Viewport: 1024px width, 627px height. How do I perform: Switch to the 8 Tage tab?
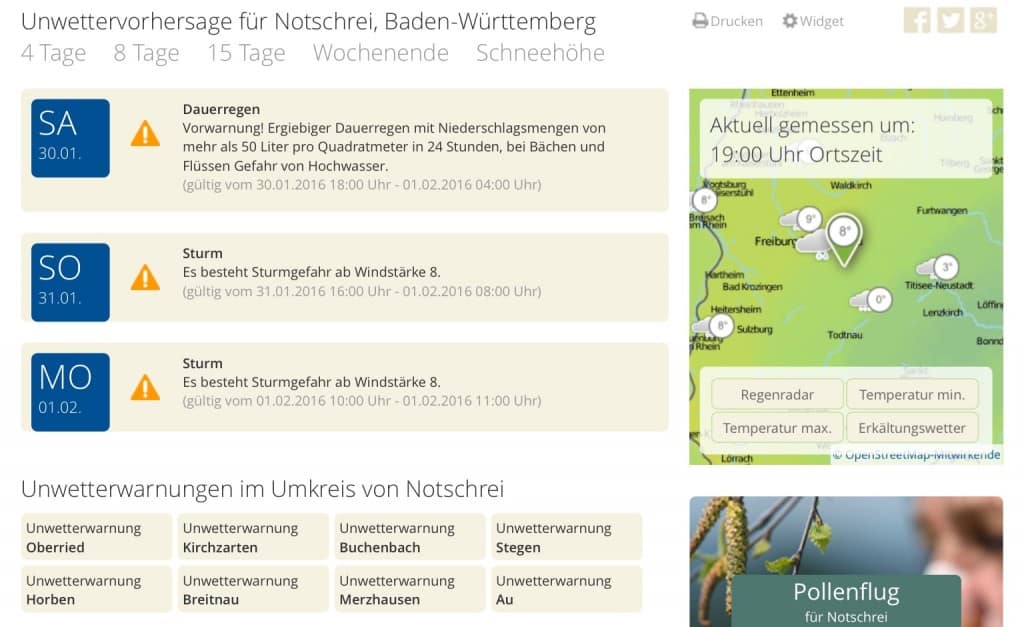pos(146,53)
